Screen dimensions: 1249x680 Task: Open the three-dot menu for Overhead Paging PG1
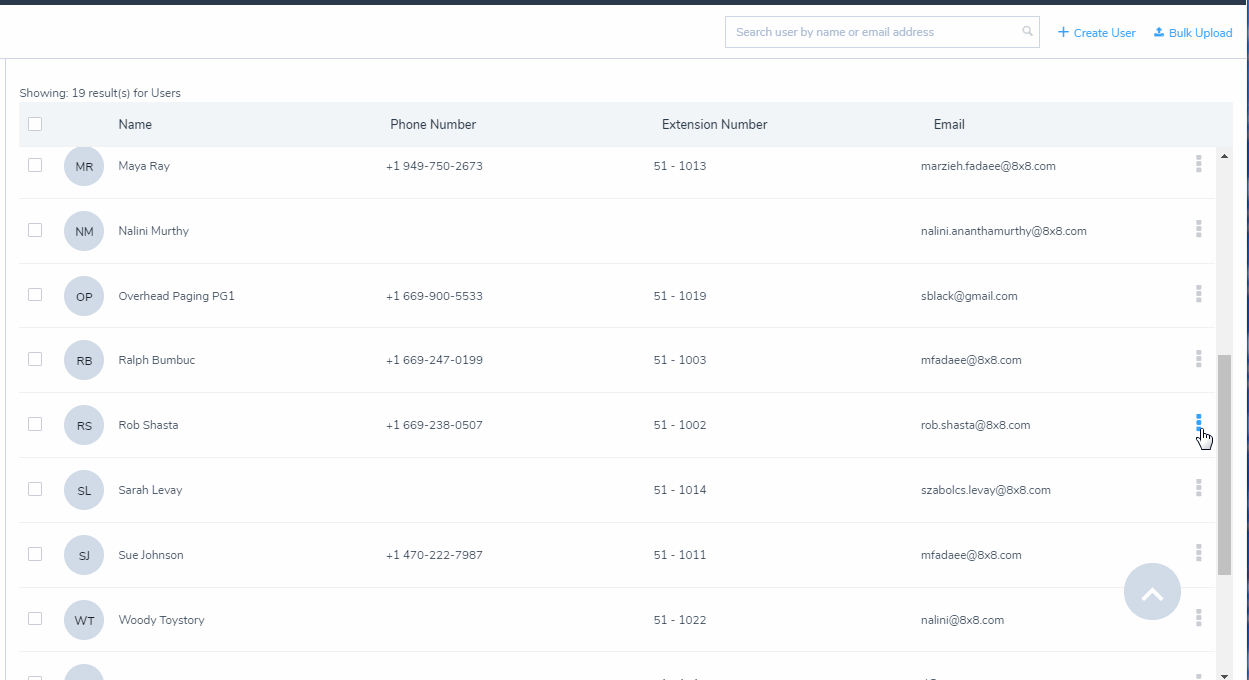pos(1198,294)
